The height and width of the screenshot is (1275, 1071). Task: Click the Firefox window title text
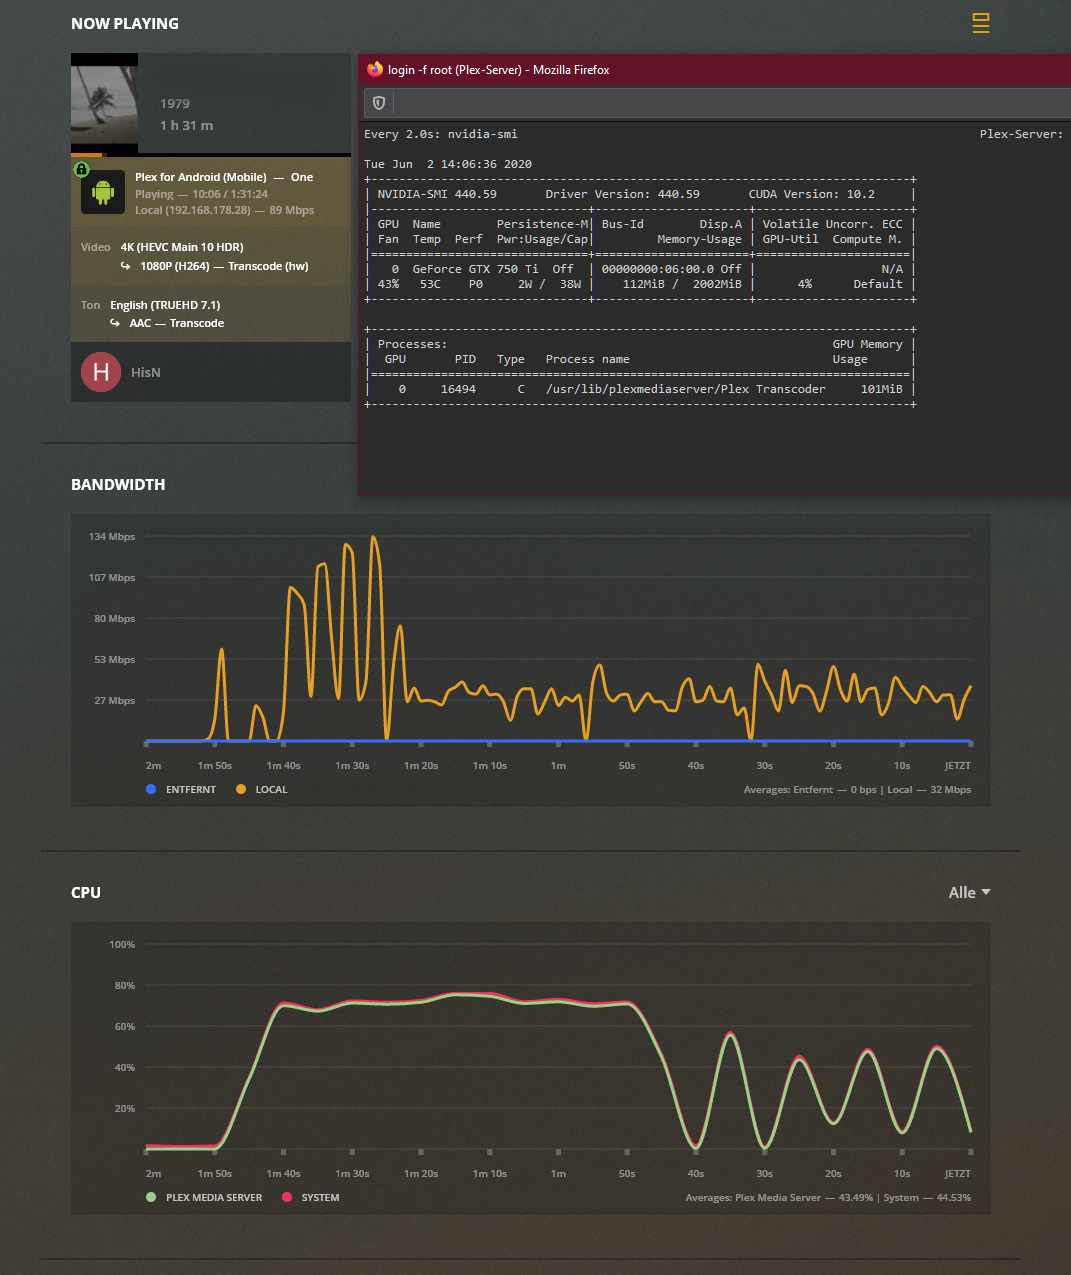(499, 70)
